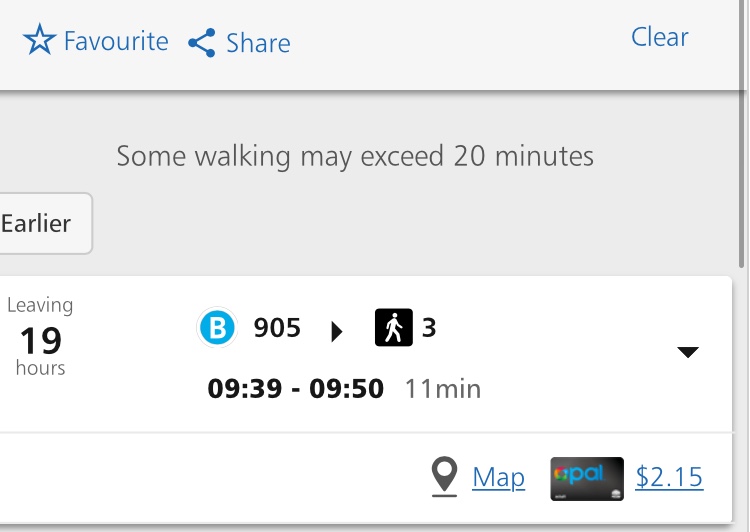Open the $2.15 fare link
Image resolution: width=750 pixels, height=532 pixels.
point(669,478)
